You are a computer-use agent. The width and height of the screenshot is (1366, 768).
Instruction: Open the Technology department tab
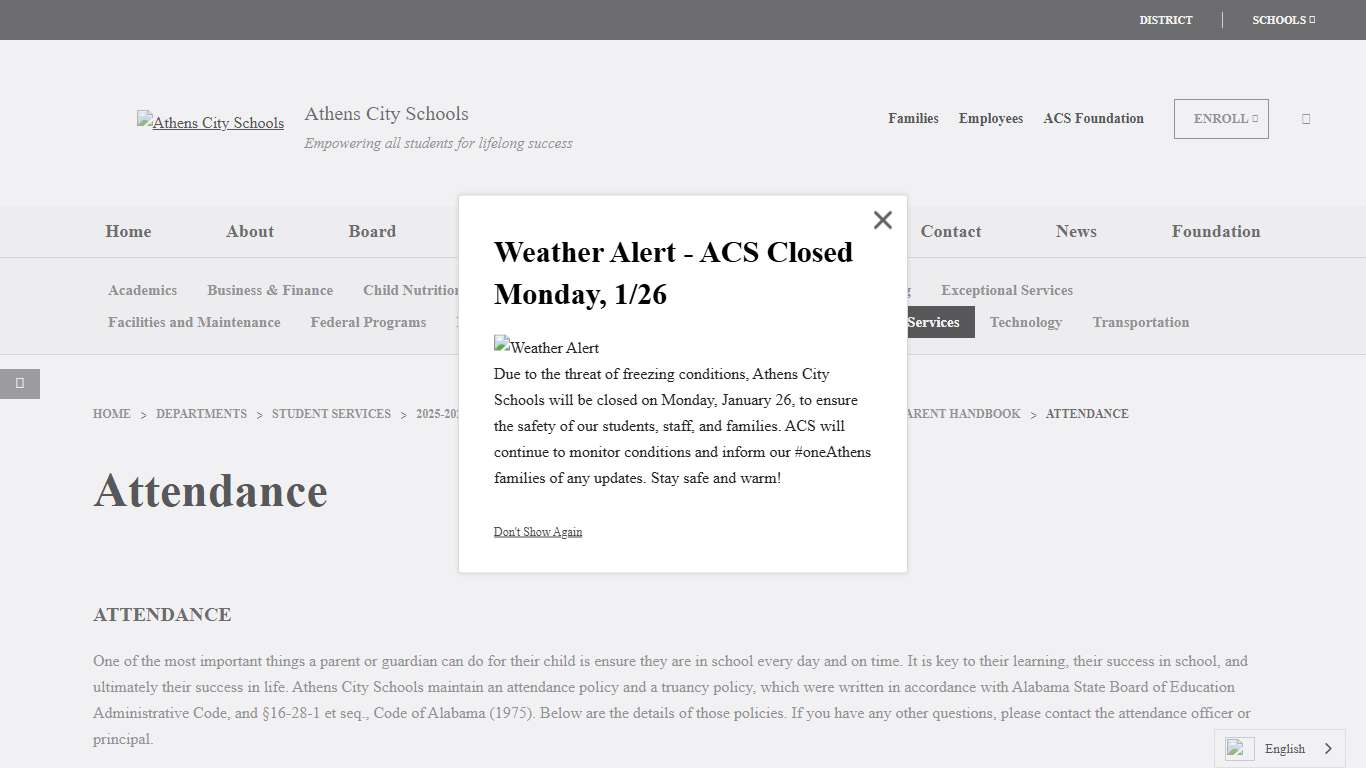1025,322
